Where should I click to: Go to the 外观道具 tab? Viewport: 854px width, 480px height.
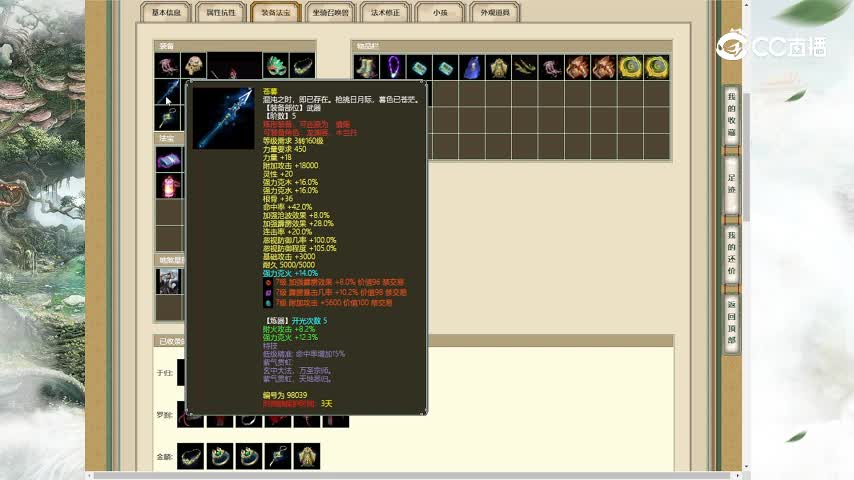[x=495, y=13]
